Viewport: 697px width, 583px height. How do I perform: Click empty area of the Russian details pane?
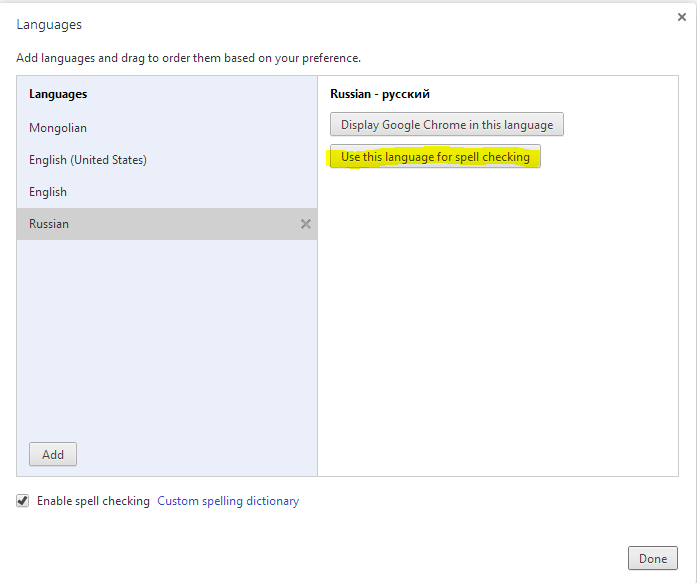point(498,320)
